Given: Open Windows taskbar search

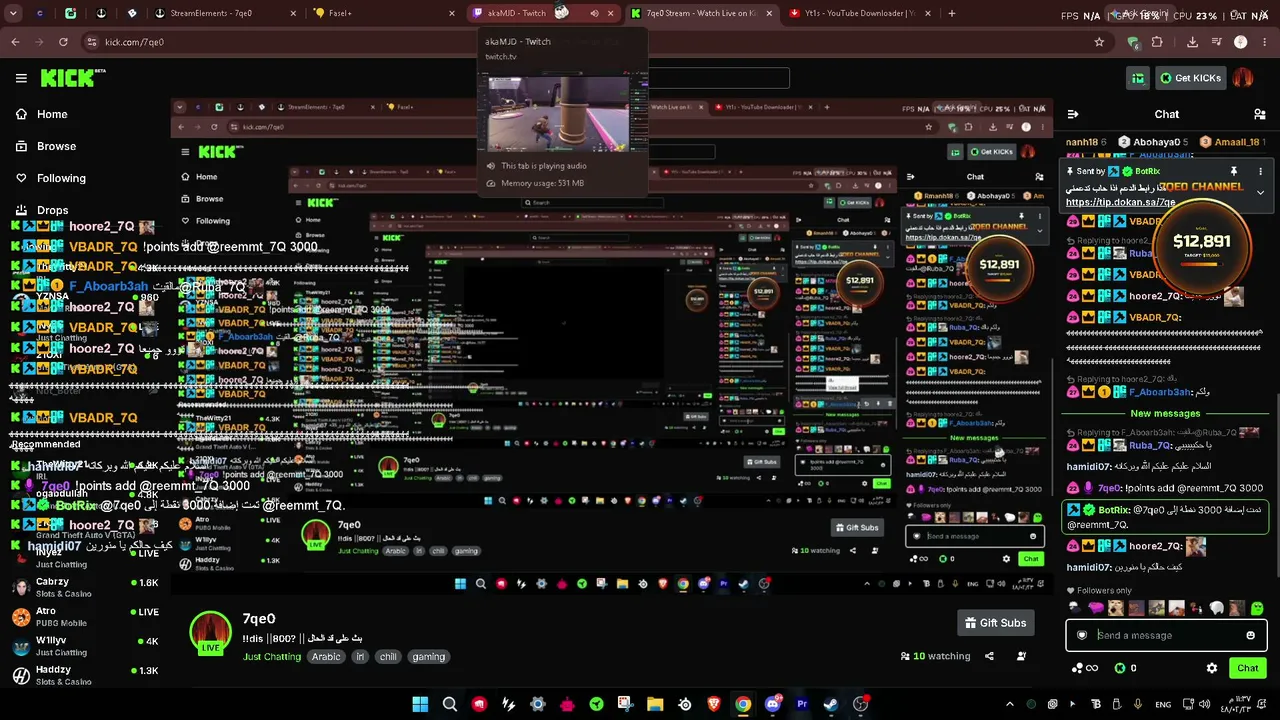Looking at the screenshot, I should pos(450,704).
